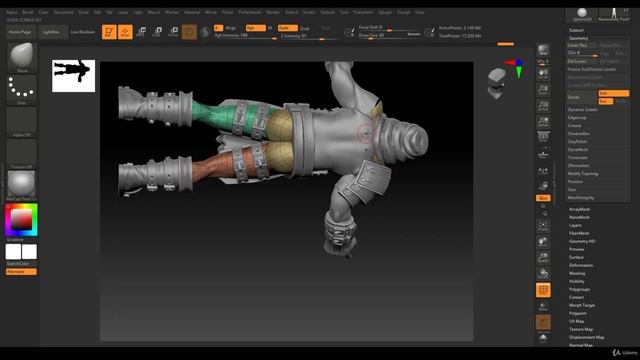Viewport: 640px width, 360px height.
Task: Click the Move view icon in right shelf
Action: tap(543, 242)
